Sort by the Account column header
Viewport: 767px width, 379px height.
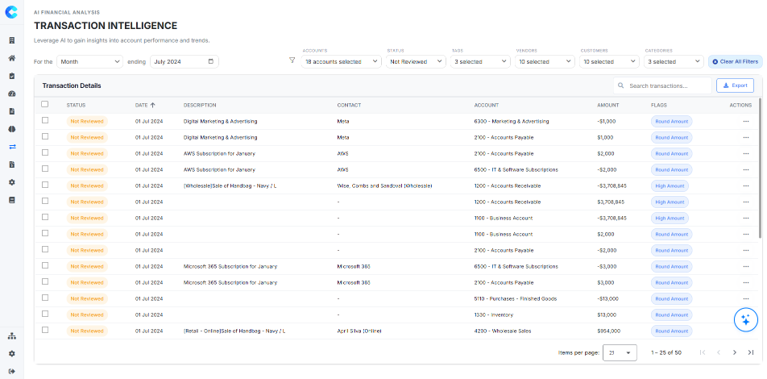pos(486,105)
